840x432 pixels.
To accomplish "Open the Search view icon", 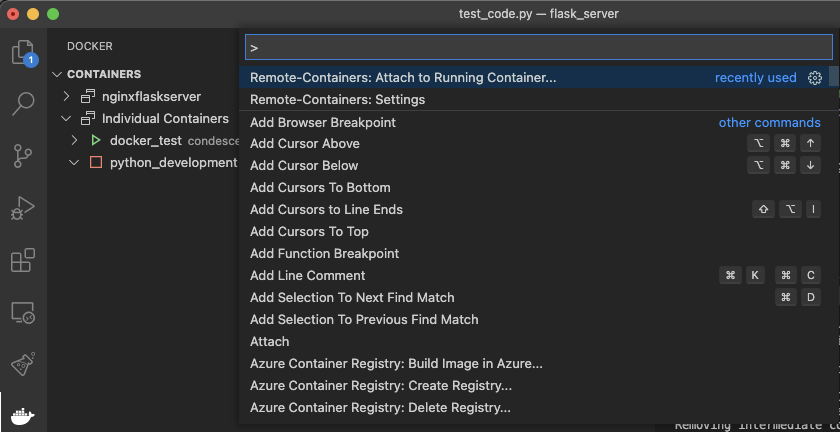I will [x=23, y=103].
